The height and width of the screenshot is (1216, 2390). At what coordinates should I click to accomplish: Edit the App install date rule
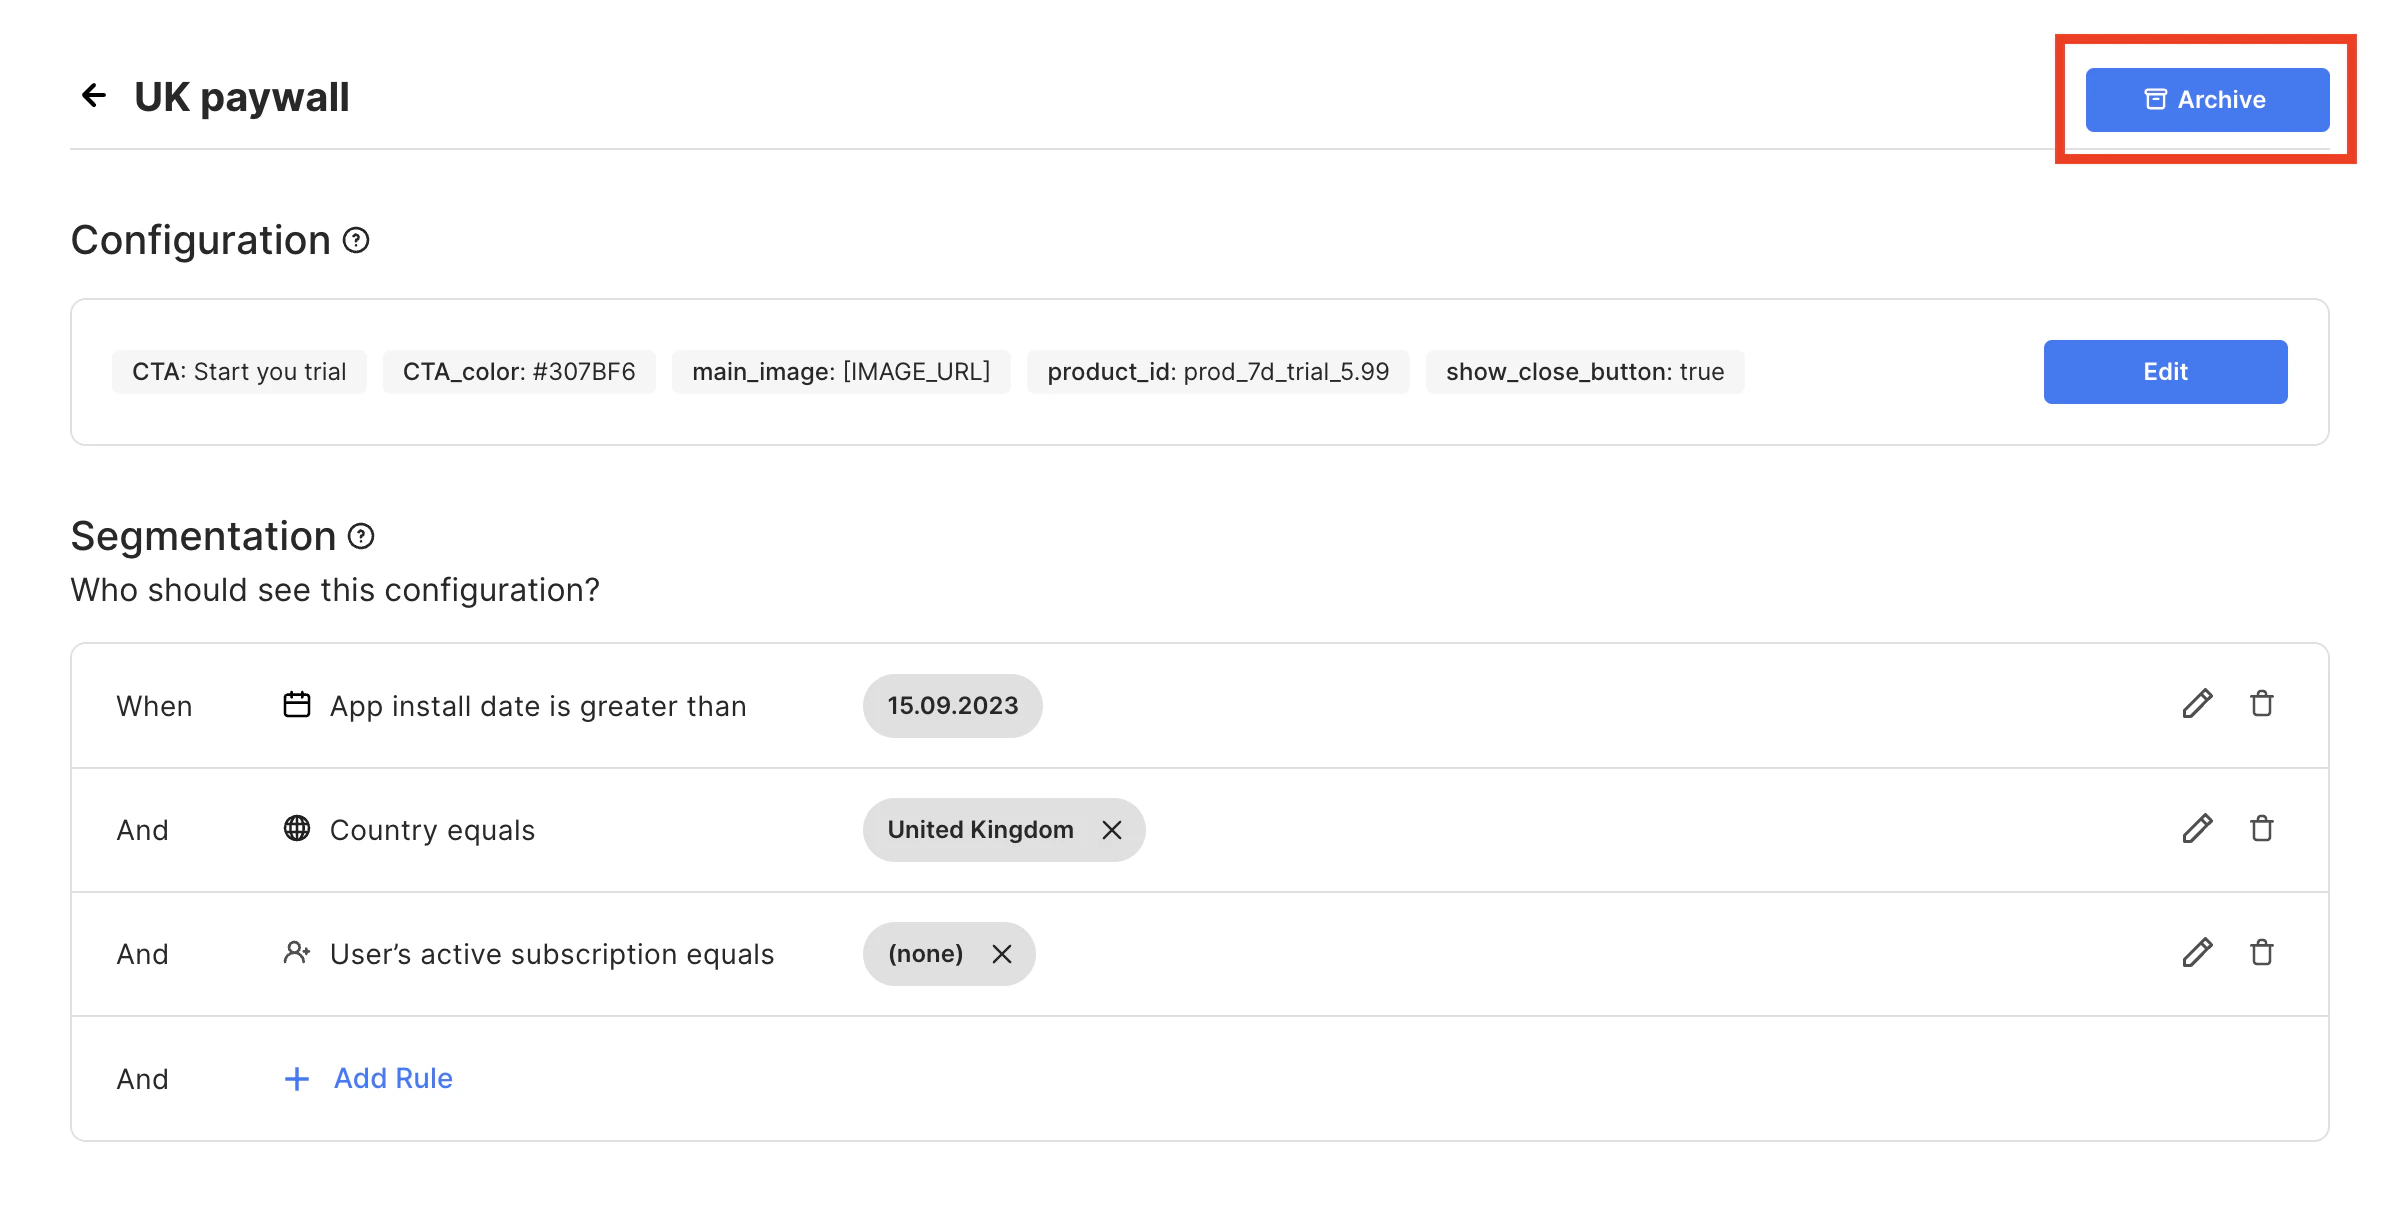2197,705
